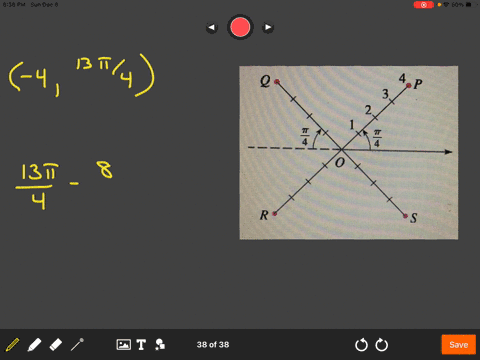Viewport: 480px width, 360px height.
Task: Select the white highlighter marker tool
Action: pos(34,344)
